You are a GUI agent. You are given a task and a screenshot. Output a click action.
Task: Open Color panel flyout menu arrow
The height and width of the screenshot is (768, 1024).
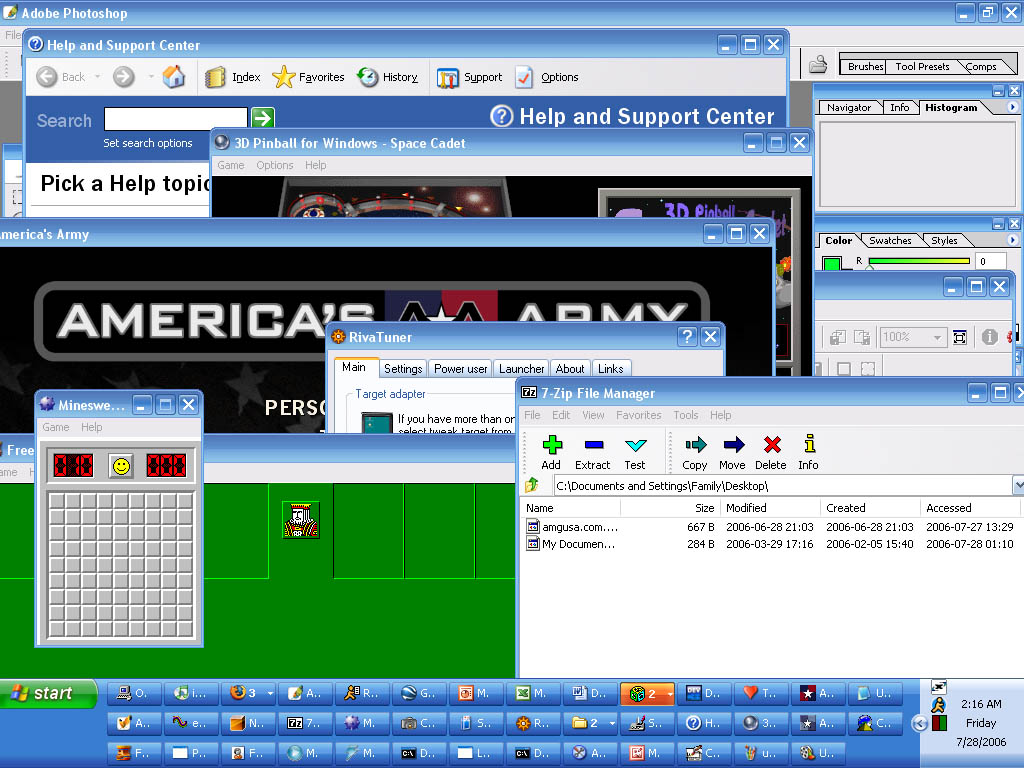coord(1012,240)
